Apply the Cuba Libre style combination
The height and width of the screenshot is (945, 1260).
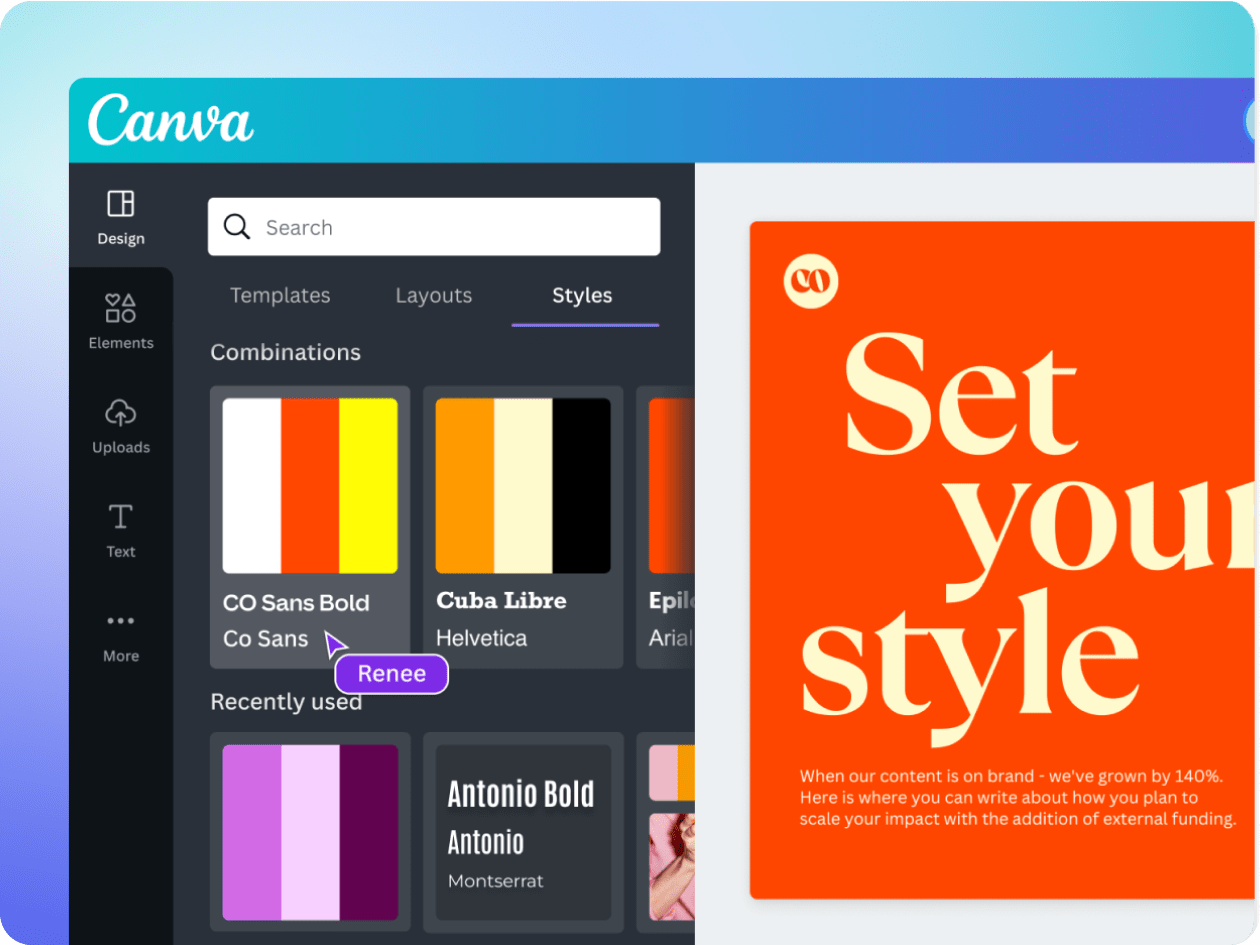pyautogui.click(x=523, y=485)
